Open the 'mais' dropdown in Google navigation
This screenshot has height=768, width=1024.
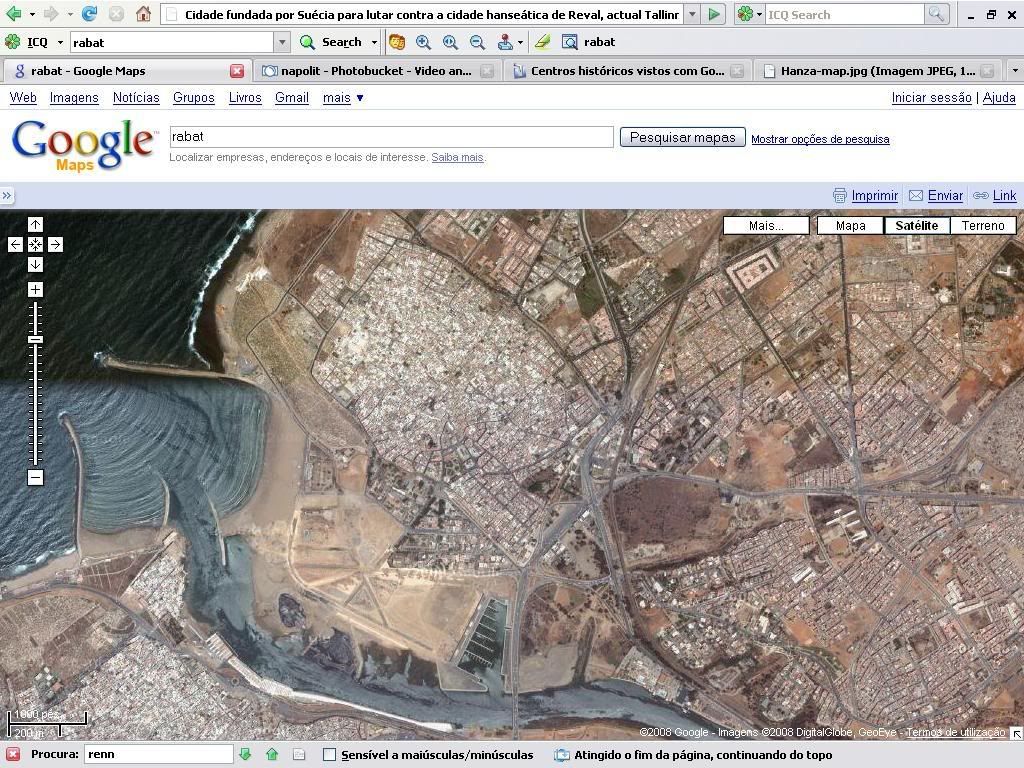point(343,97)
